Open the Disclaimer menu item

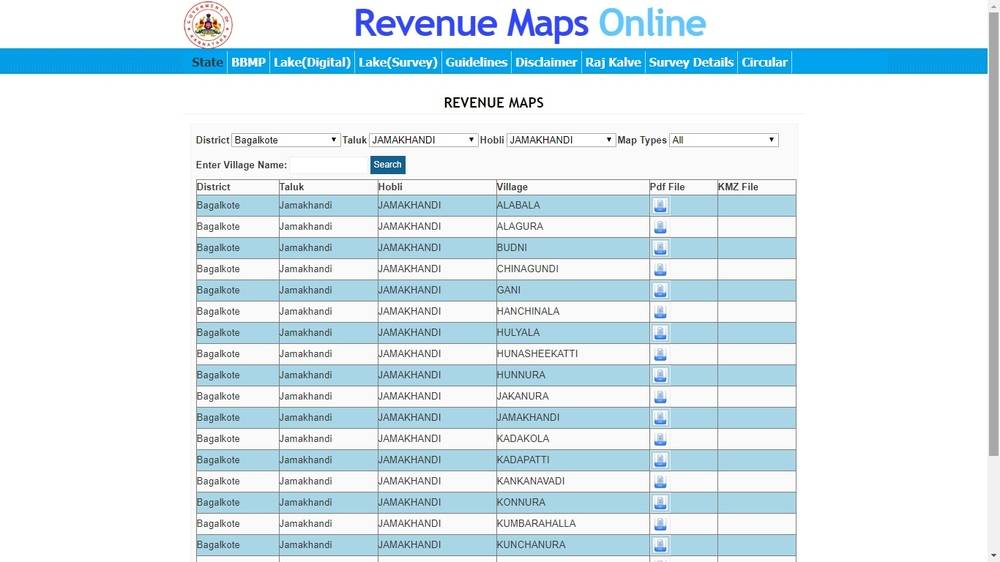(546, 62)
